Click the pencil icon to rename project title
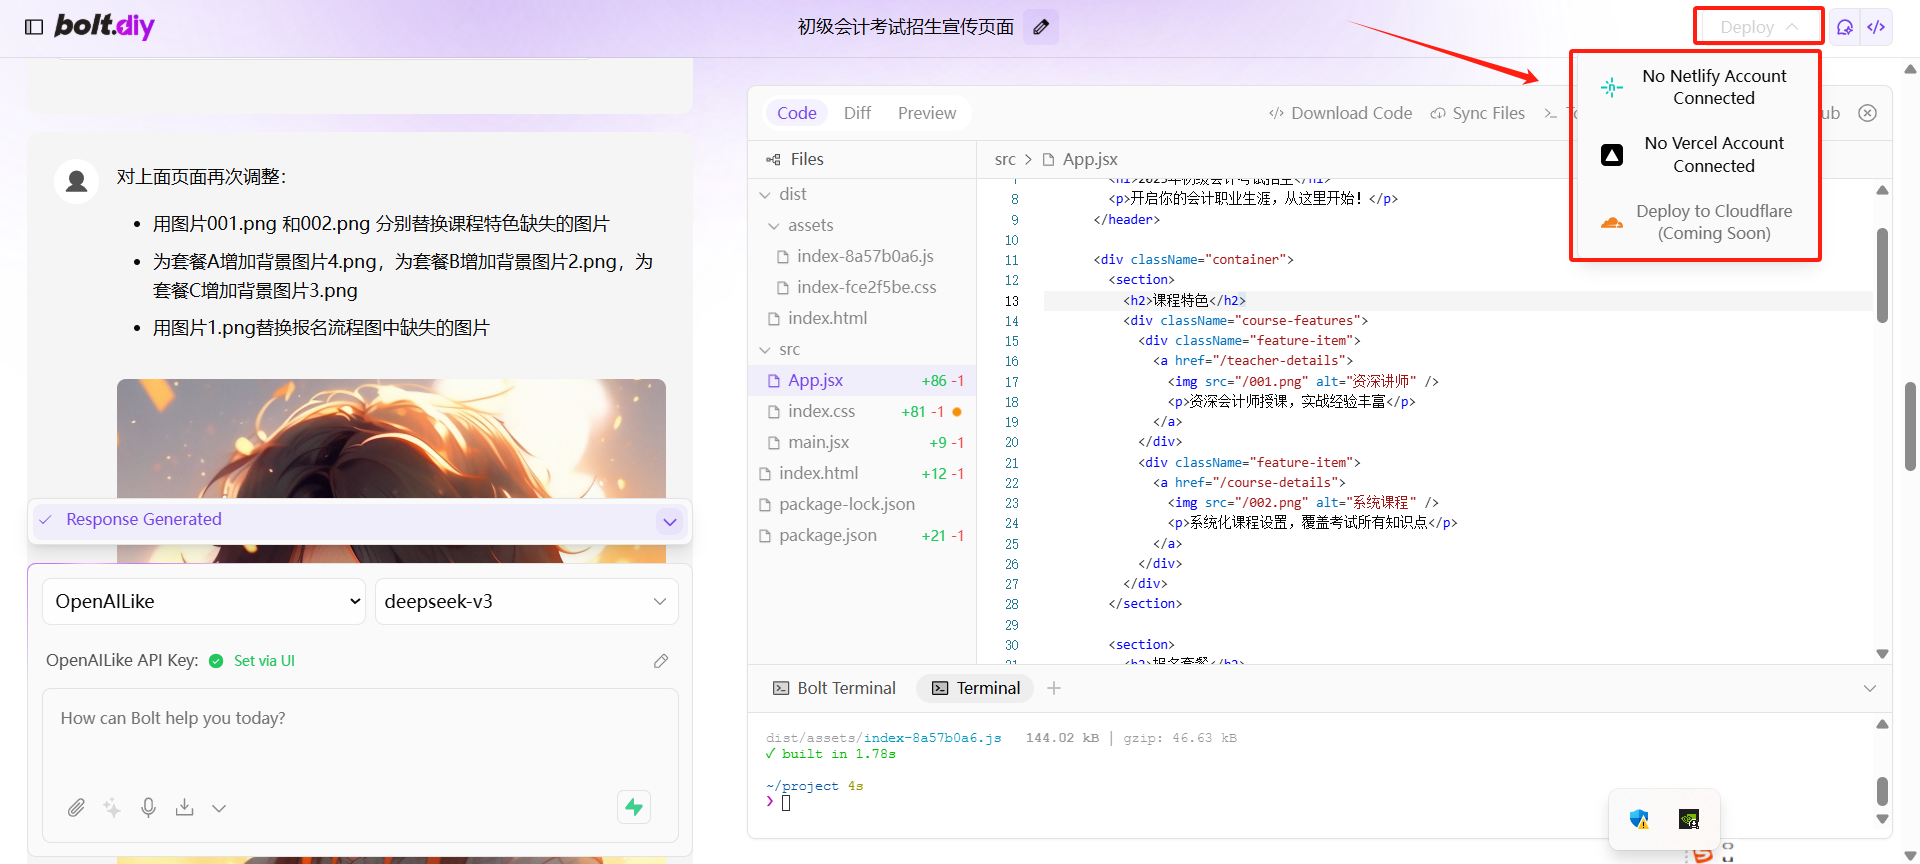Screen dimensions: 1920x864 coord(1041,27)
